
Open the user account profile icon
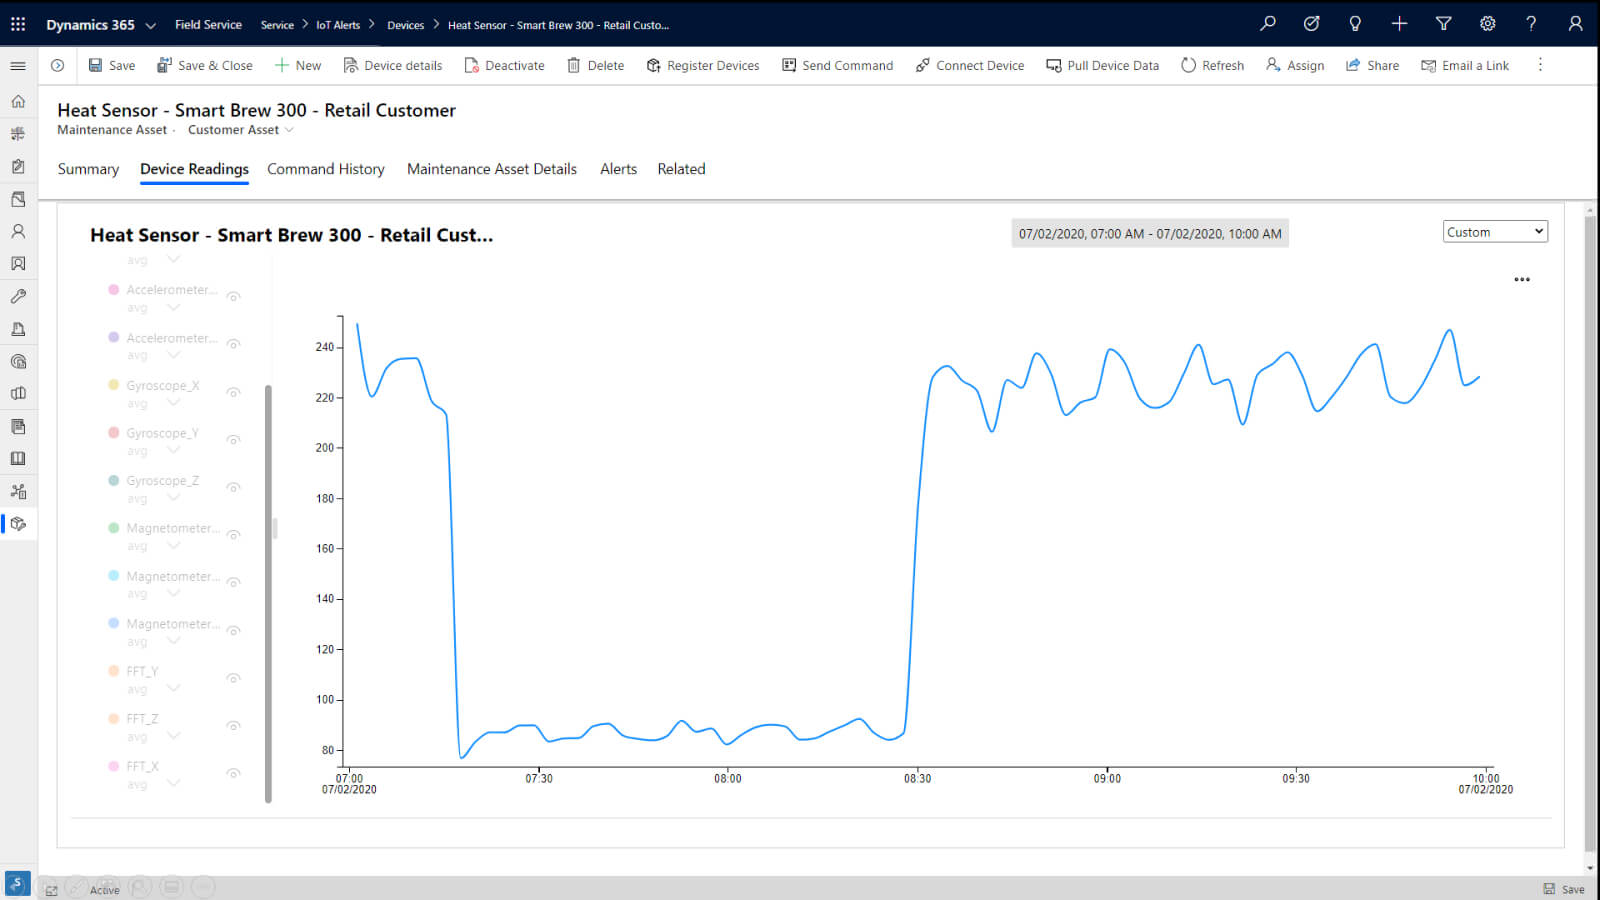coord(1575,24)
